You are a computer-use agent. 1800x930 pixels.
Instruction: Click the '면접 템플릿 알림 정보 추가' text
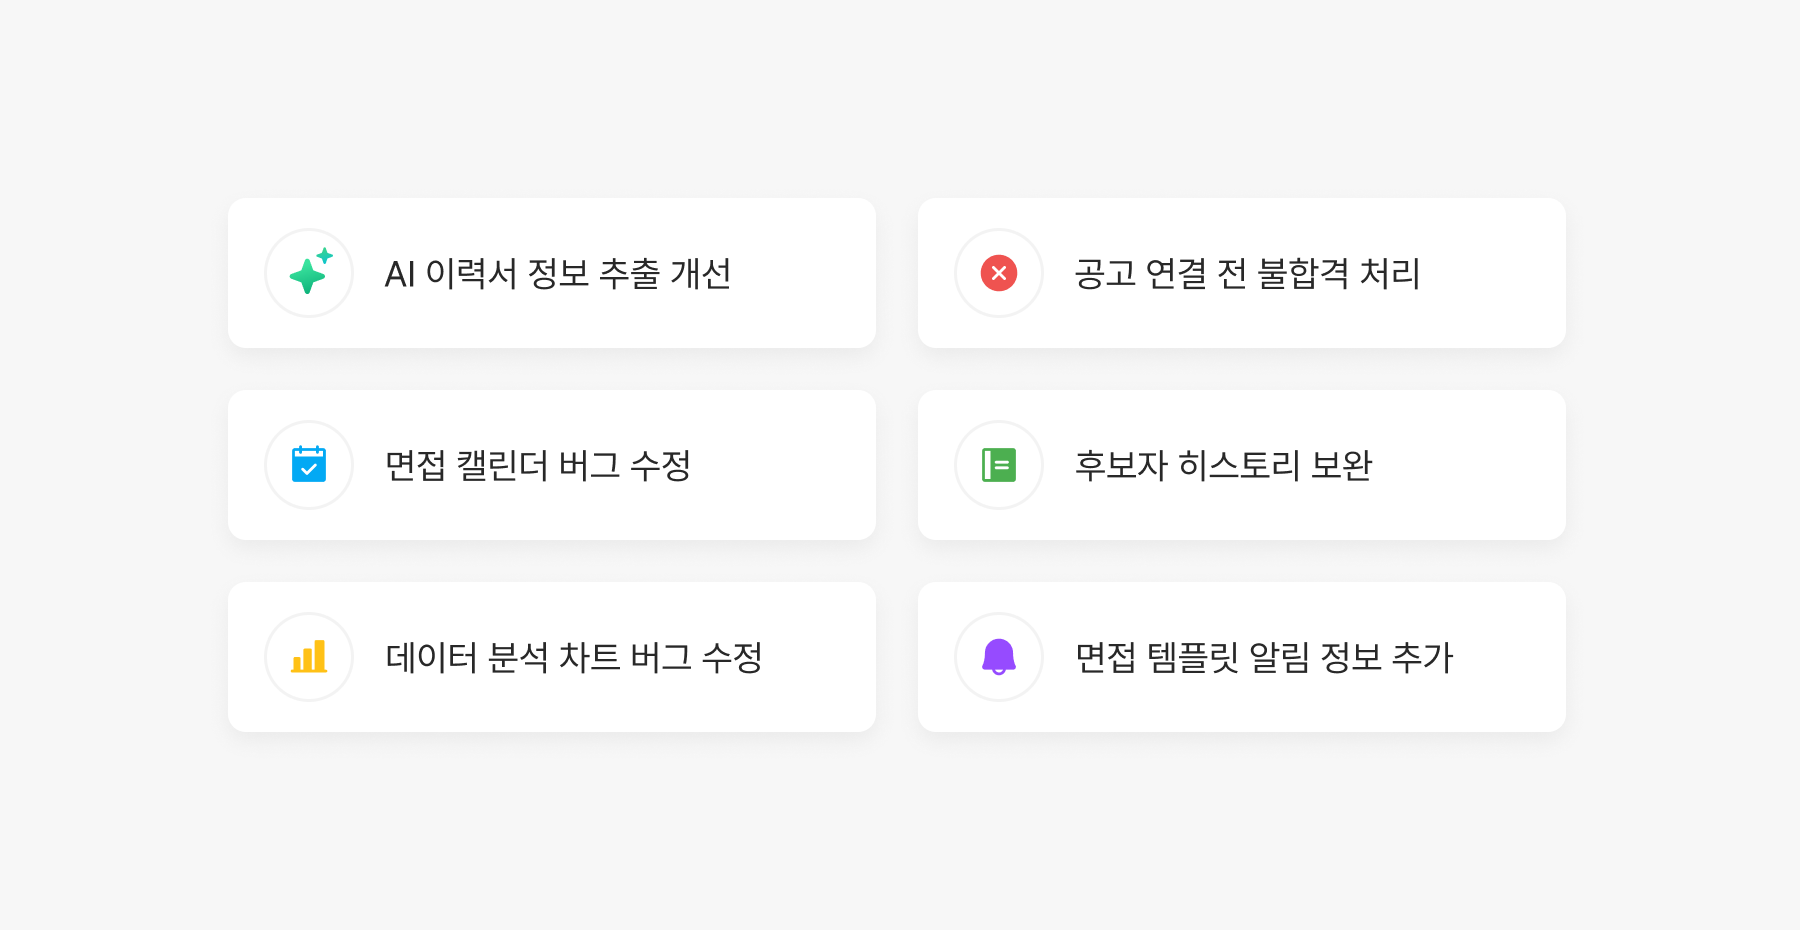pos(1263,658)
